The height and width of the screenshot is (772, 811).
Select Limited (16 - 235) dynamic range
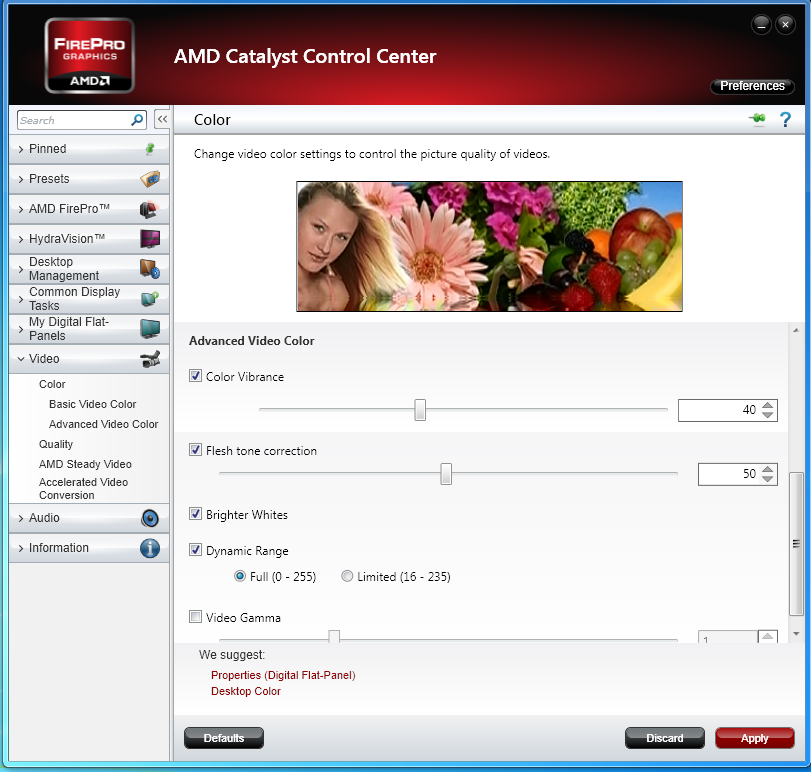[x=347, y=576]
